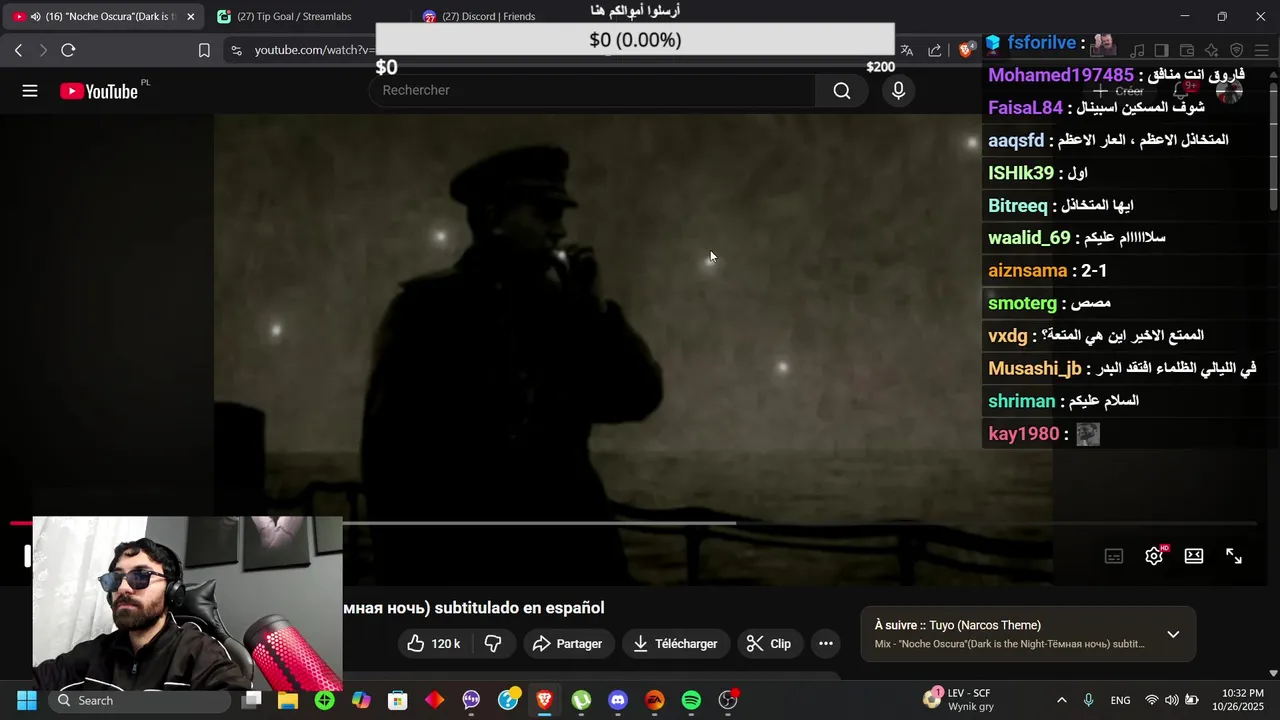Click the Télécharger download button
The width and height of the screenshot is (1280, 720).
[675, 644]
